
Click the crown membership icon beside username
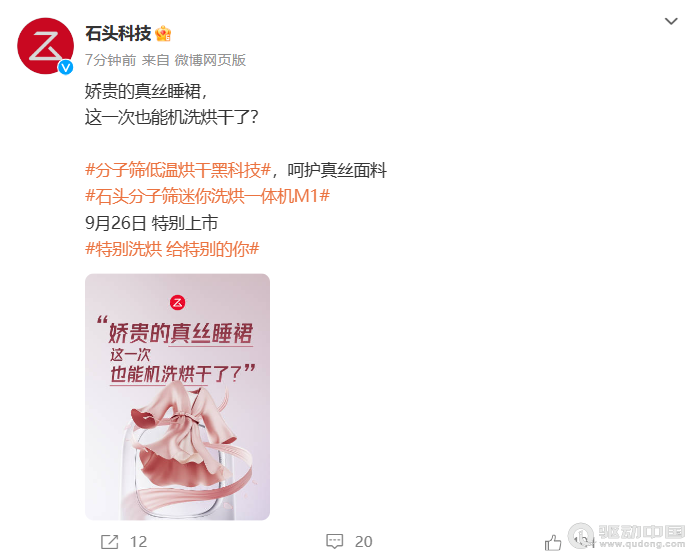pyautogui.click(x=163, y=34)
